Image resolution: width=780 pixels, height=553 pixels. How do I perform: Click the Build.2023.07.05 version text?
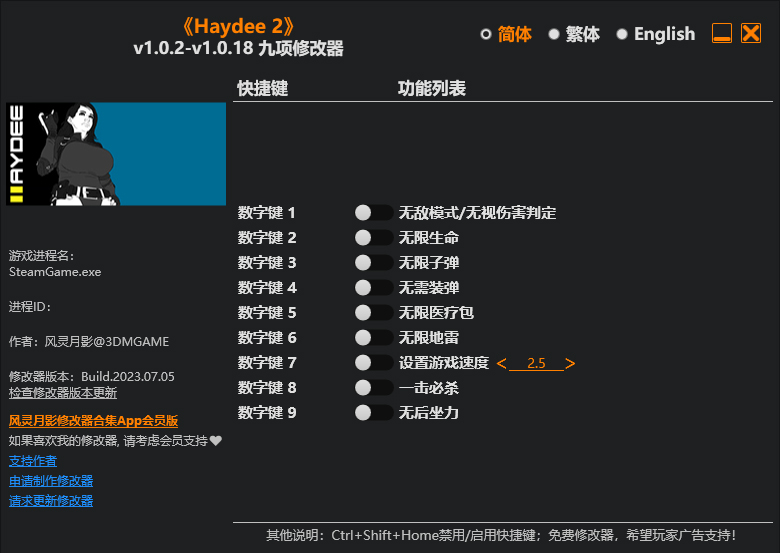[x=128, y=376]
